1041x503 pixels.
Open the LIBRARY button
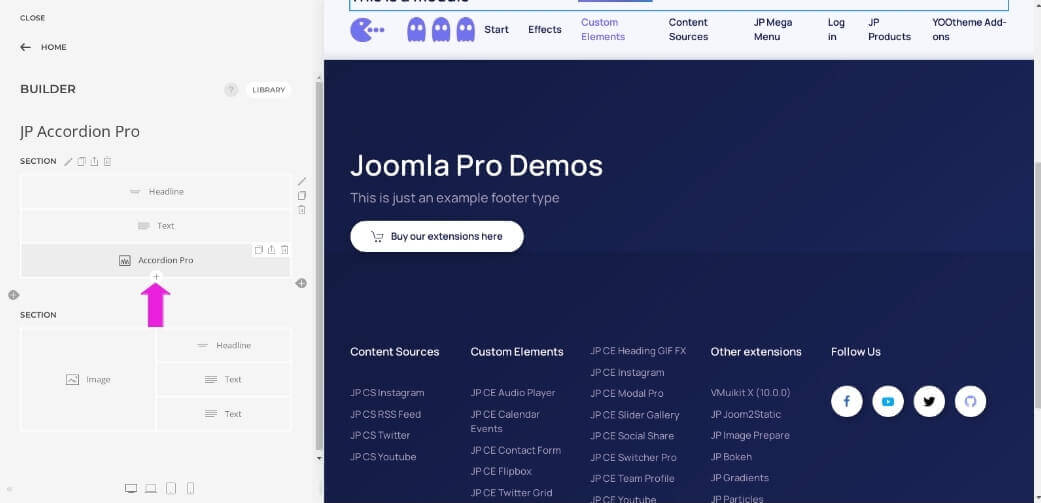coord(269,90)
